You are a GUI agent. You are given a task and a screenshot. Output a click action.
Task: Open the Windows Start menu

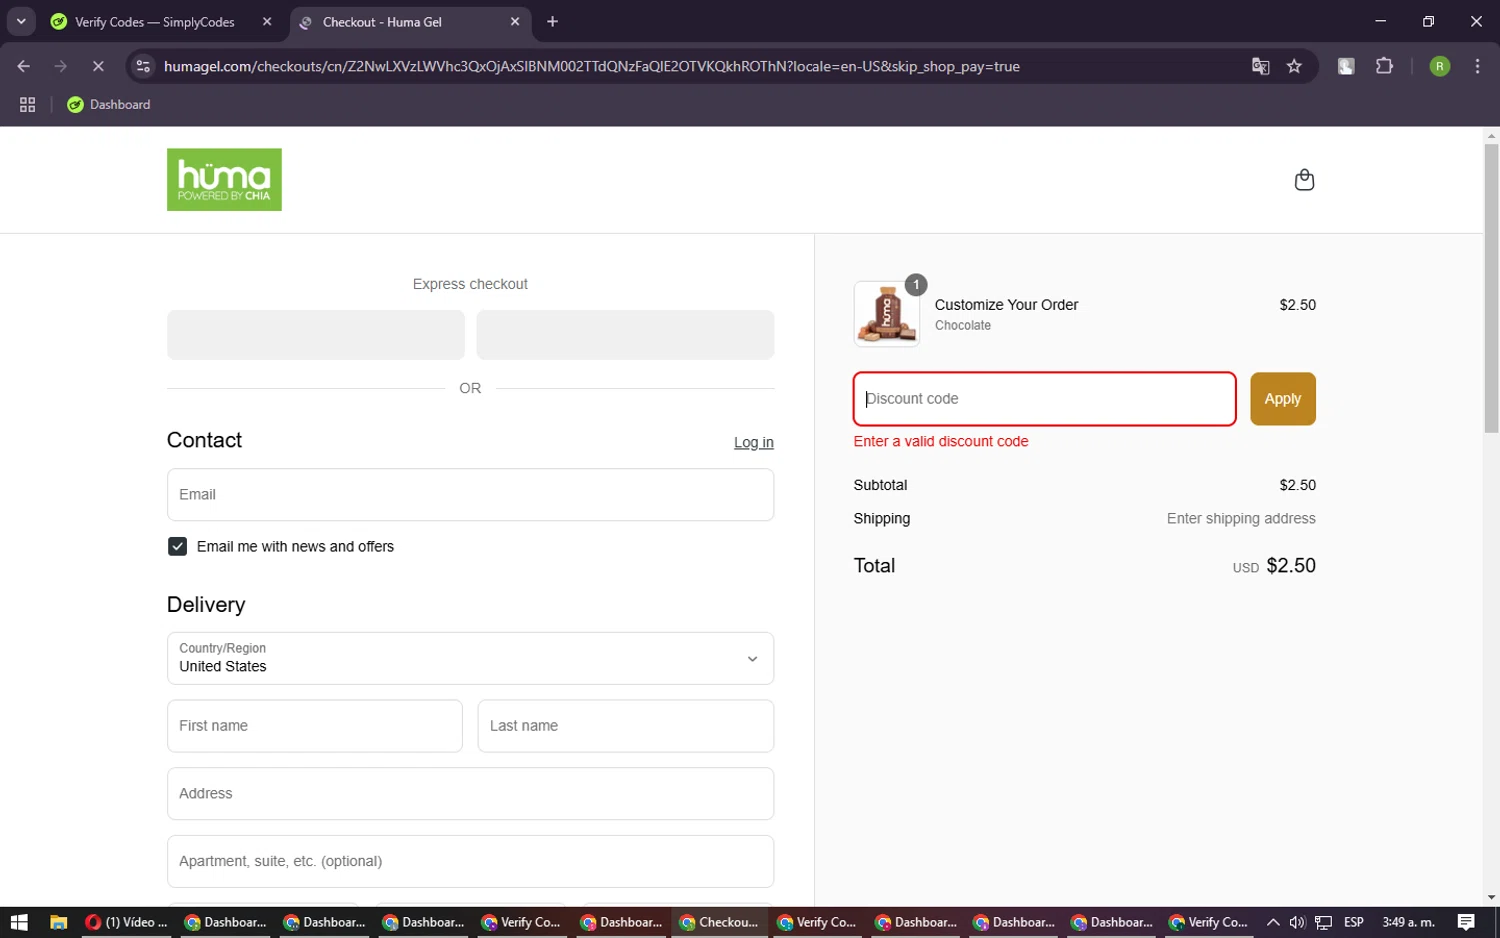pos(19,922)
